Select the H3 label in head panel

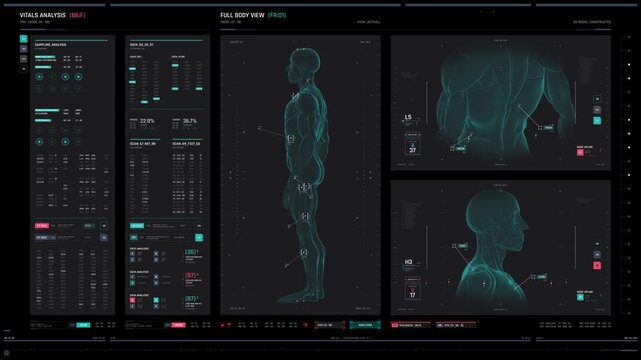[408, 262]
